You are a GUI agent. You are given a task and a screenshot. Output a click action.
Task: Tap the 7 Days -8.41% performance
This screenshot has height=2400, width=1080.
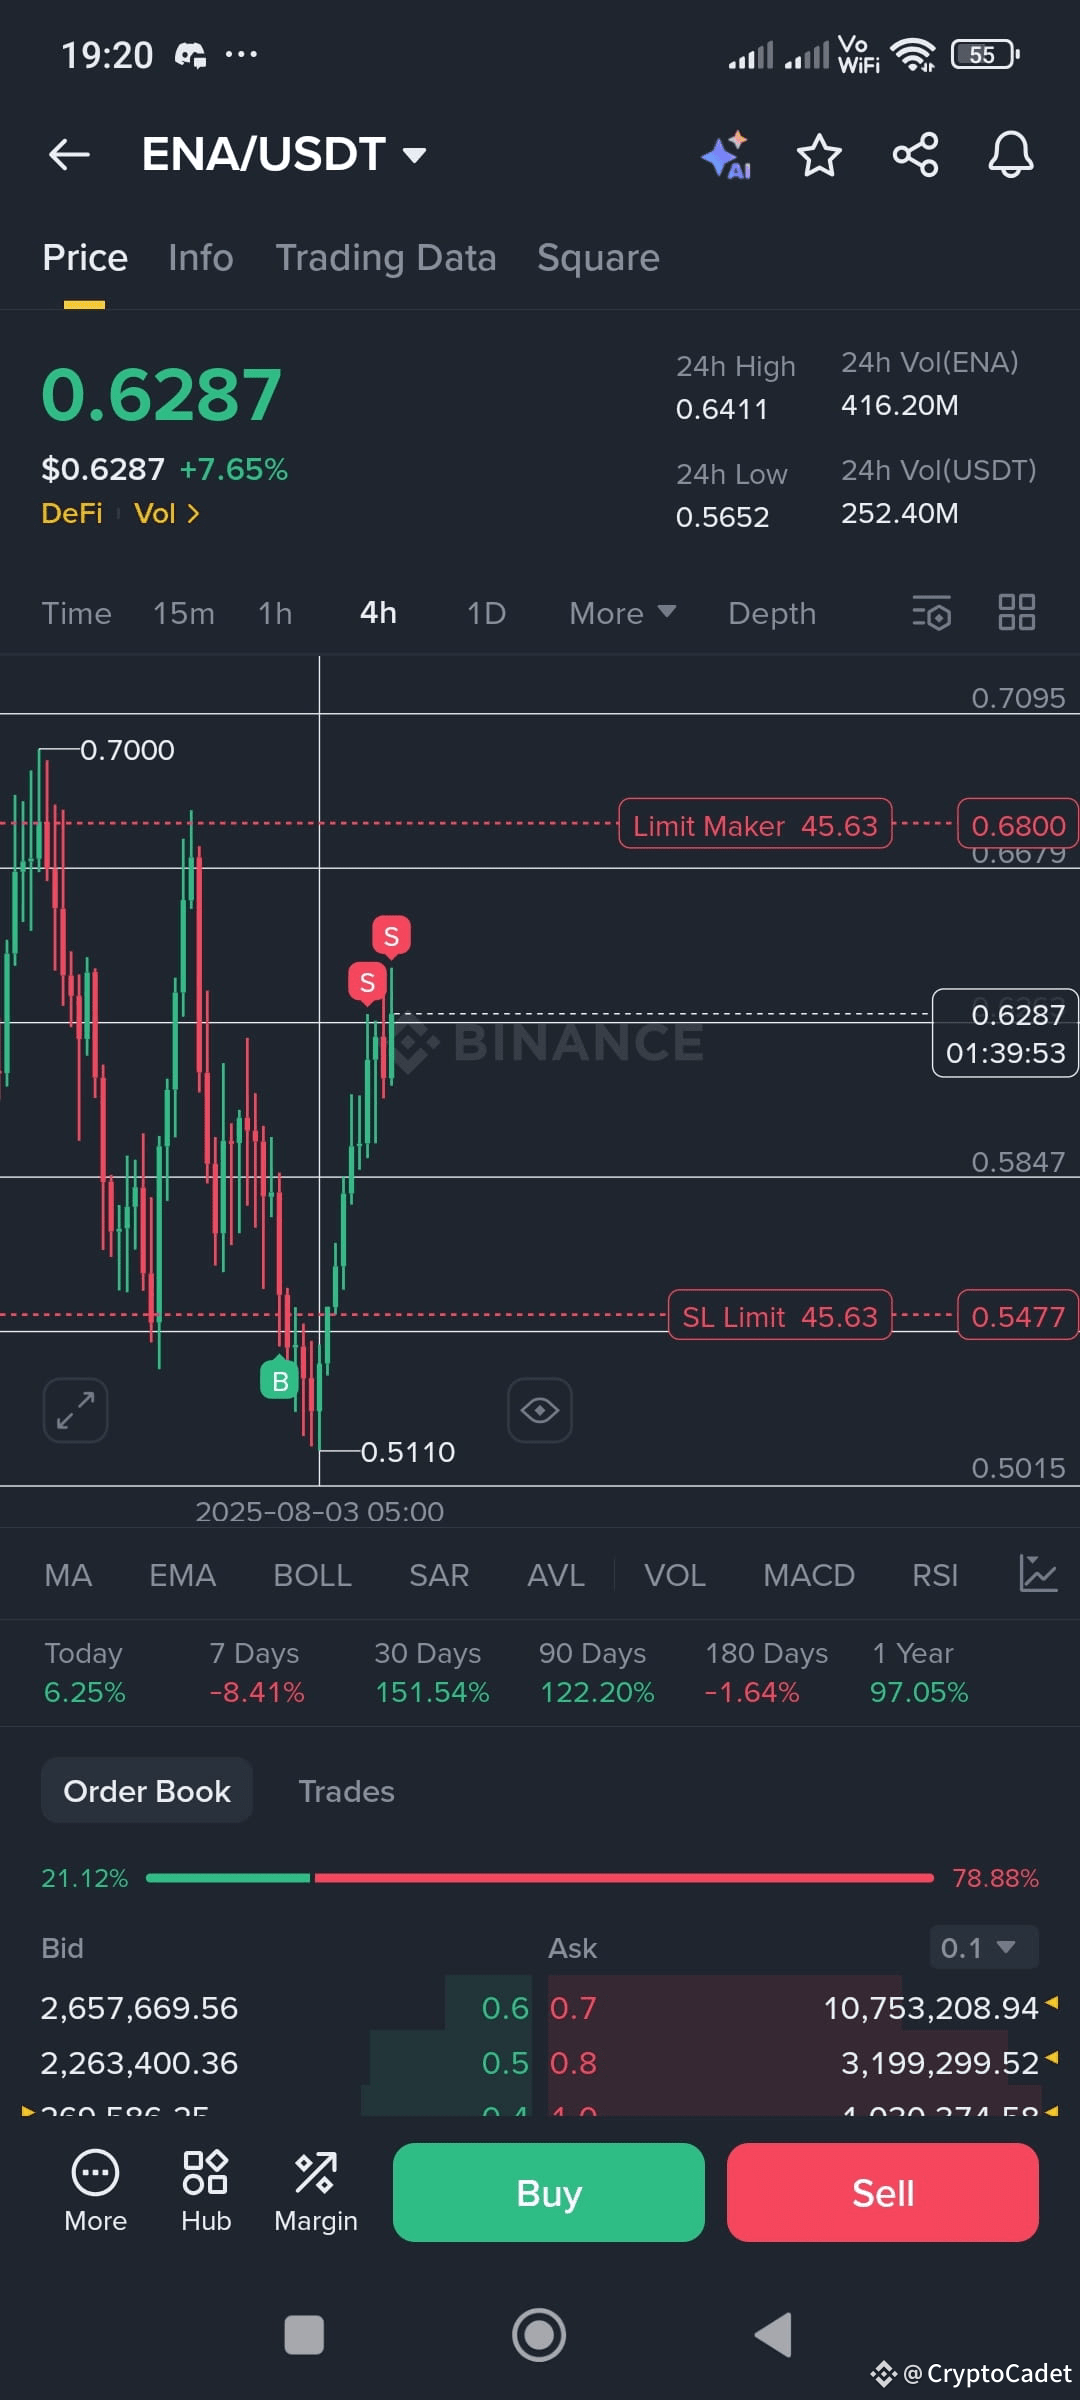[x=256, y=1672]
